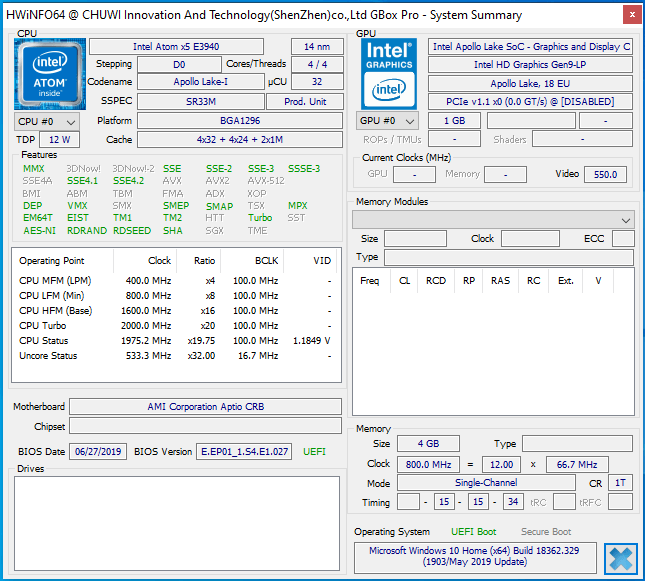Click the Intel Atom inside CPU logo
645x581 pixels.
[50, 74]
